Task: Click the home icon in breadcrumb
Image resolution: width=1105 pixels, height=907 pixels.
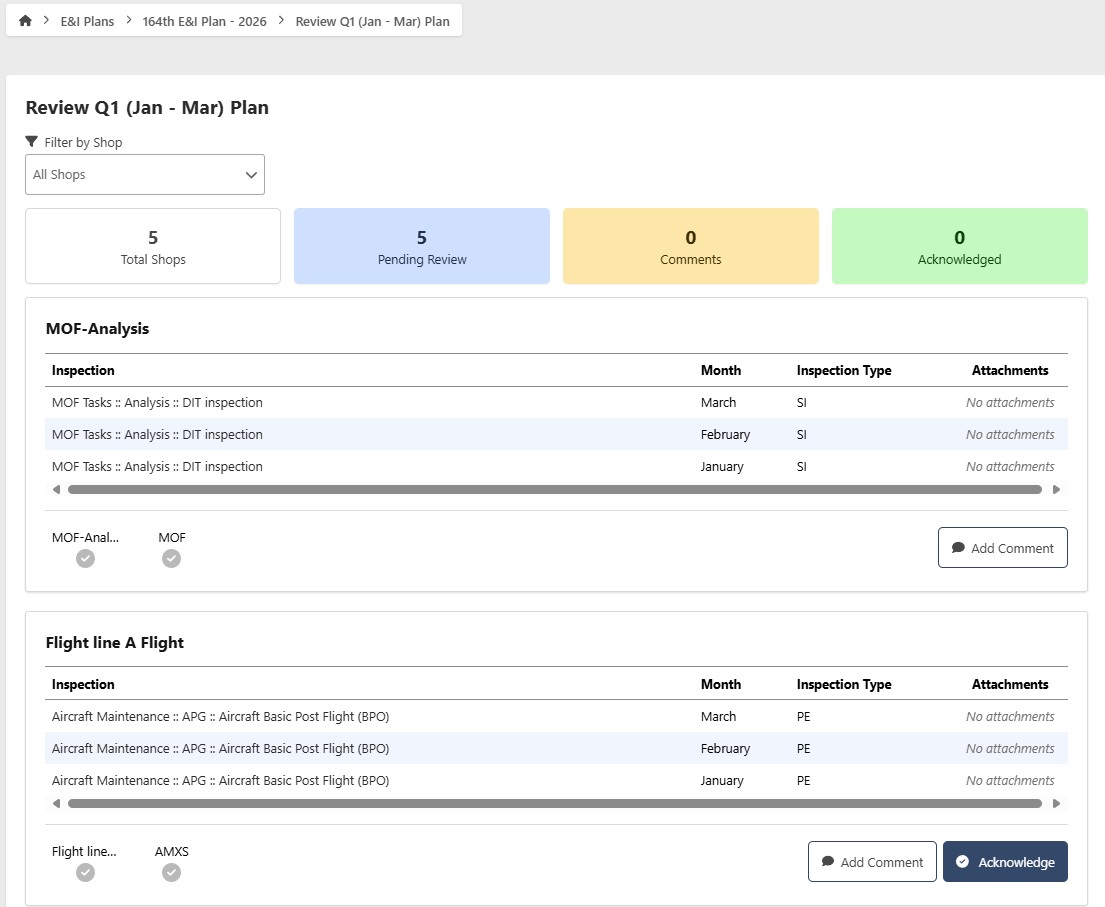Action: point(25,21)
